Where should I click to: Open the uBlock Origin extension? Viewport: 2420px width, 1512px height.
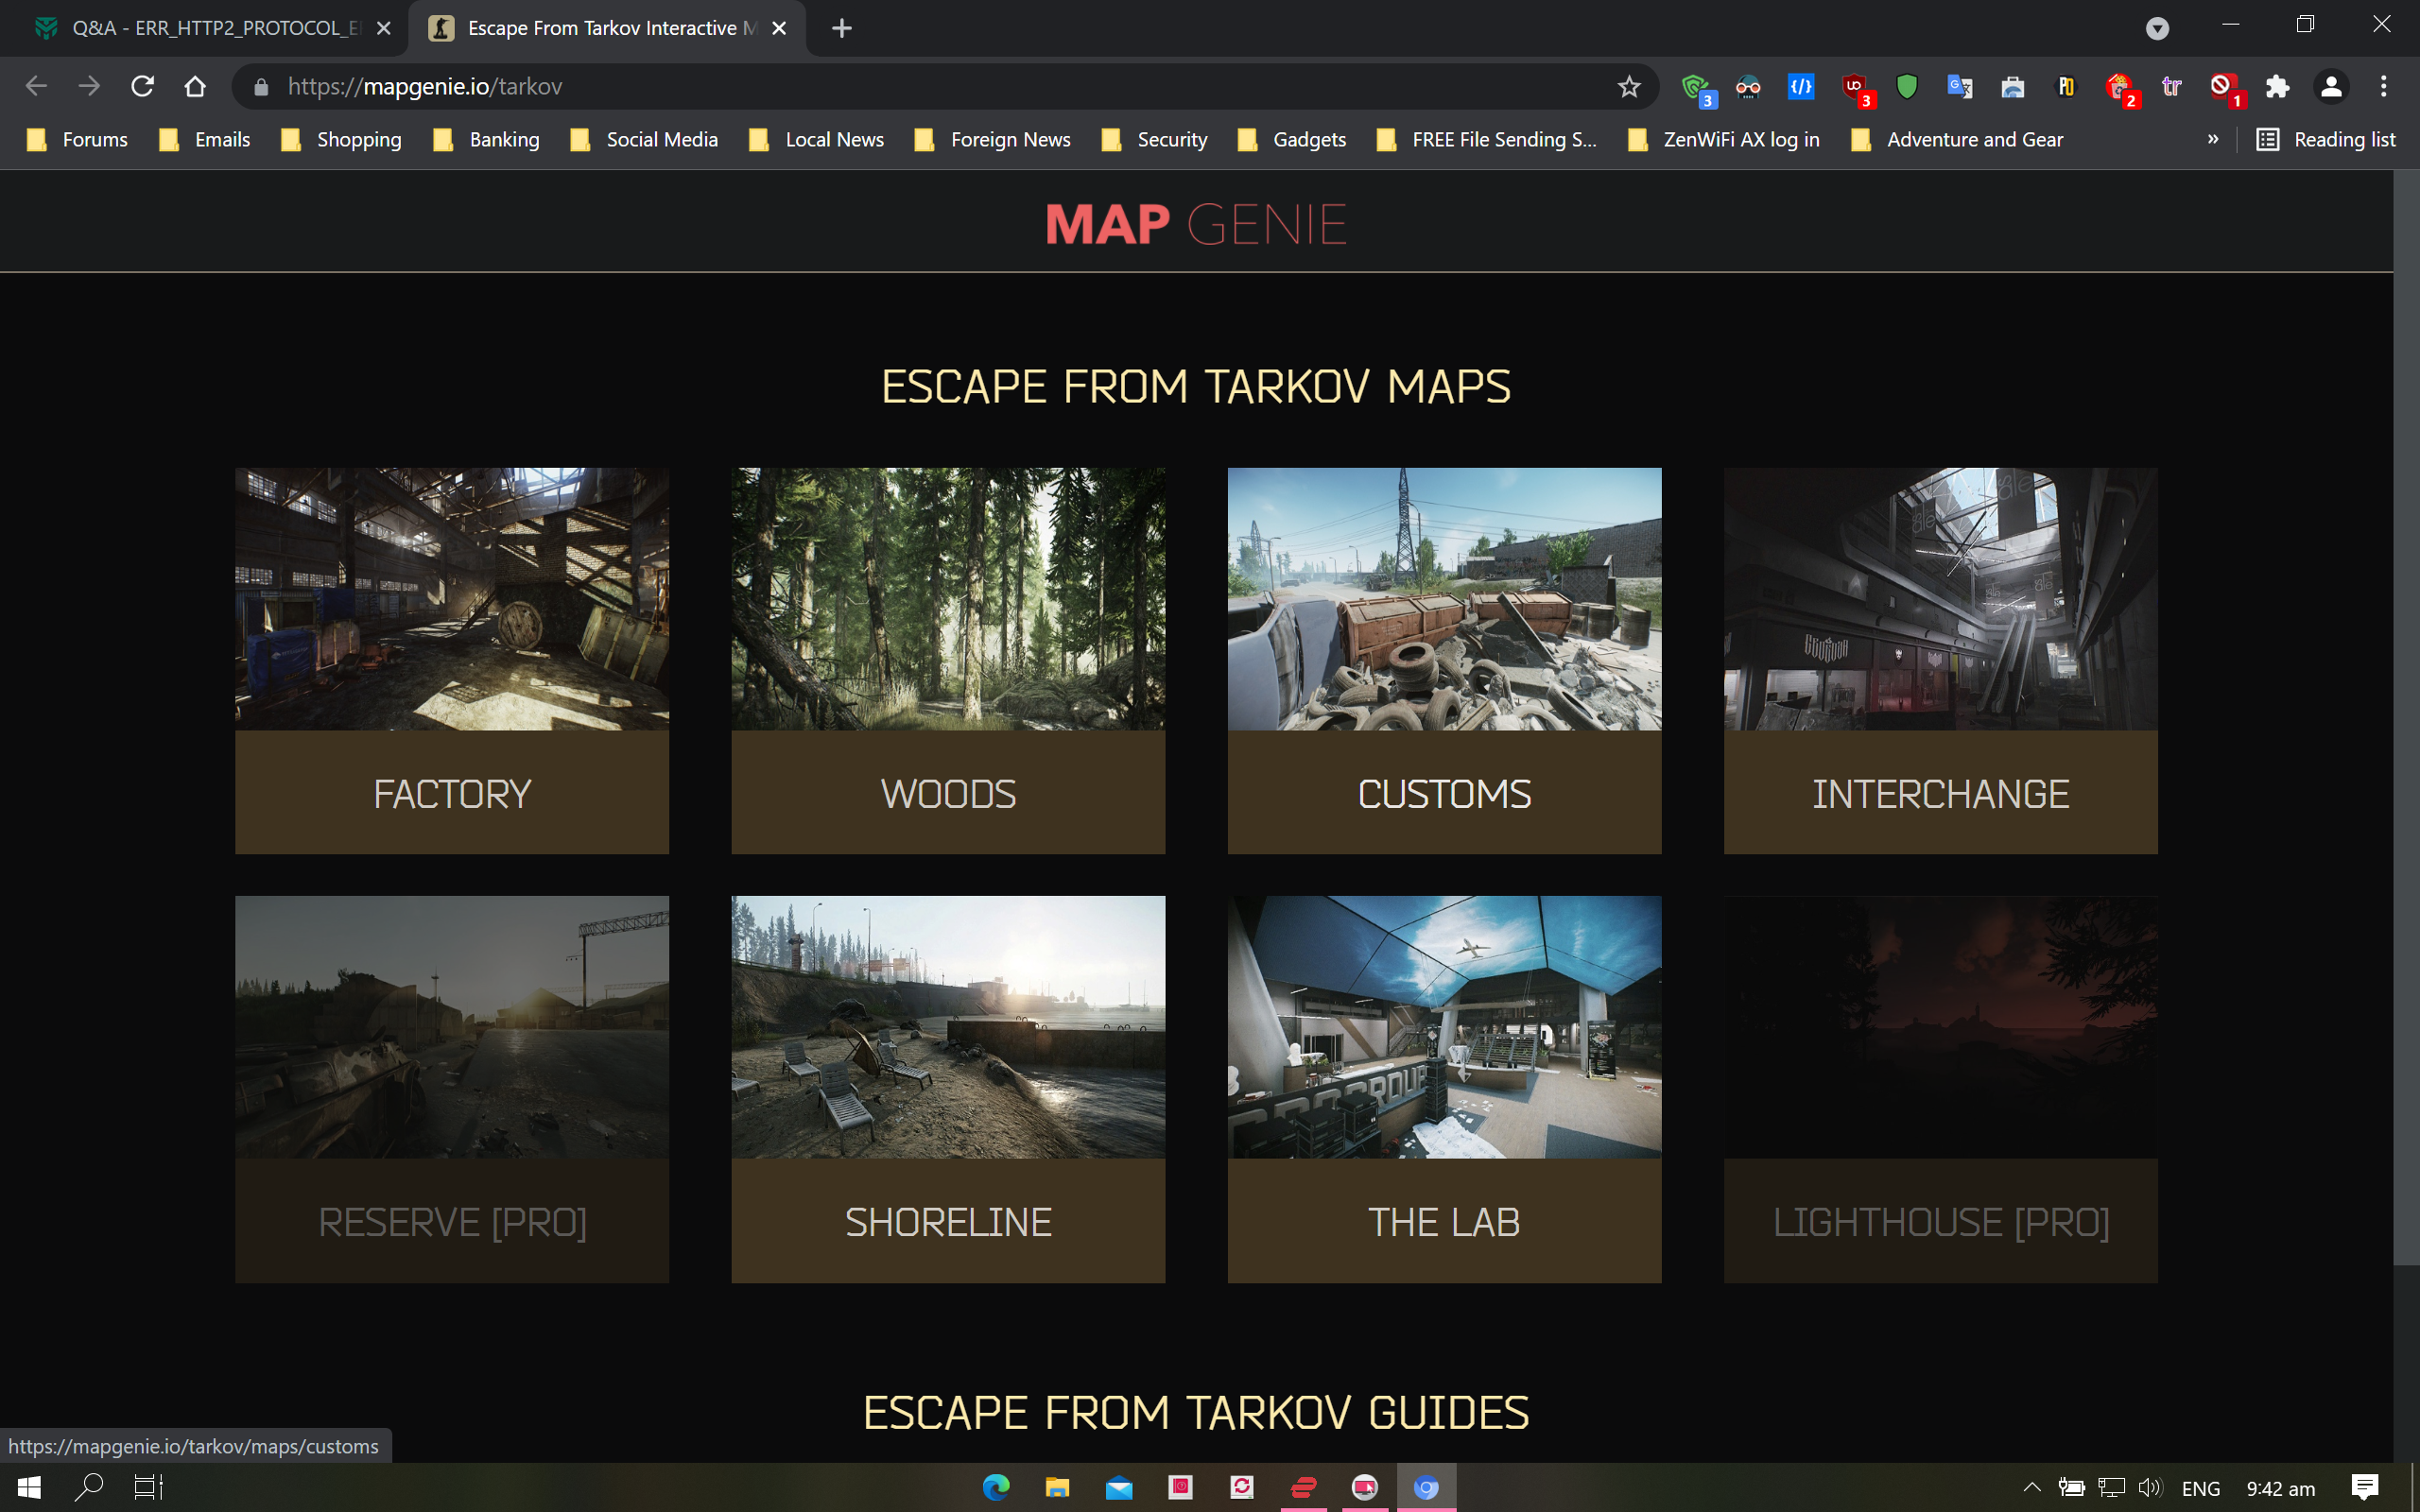click(x=1855, y=87)
